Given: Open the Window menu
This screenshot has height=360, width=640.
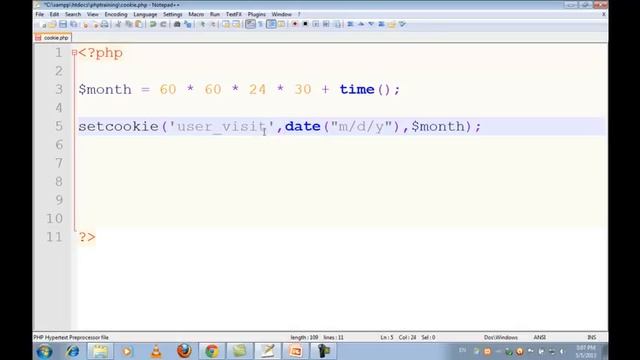Looking at the screenshot, I should point(282,14).
